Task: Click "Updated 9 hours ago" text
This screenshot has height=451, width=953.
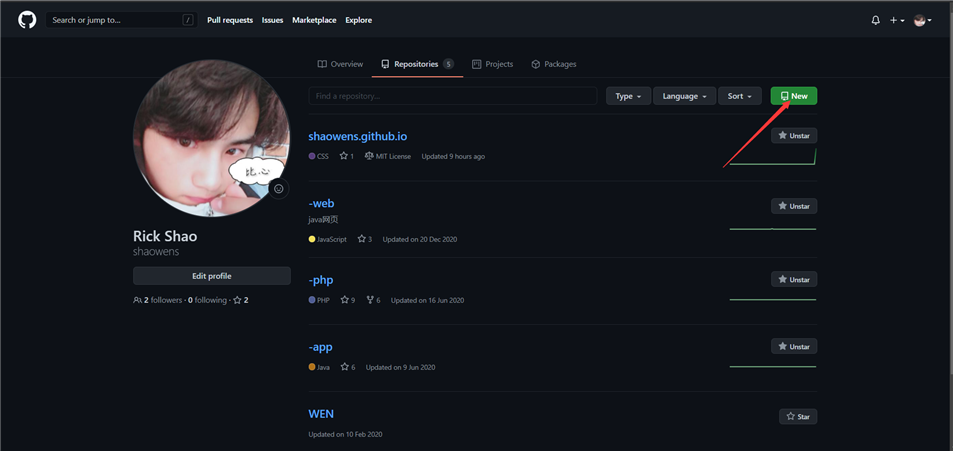Action: coord(453,156)
